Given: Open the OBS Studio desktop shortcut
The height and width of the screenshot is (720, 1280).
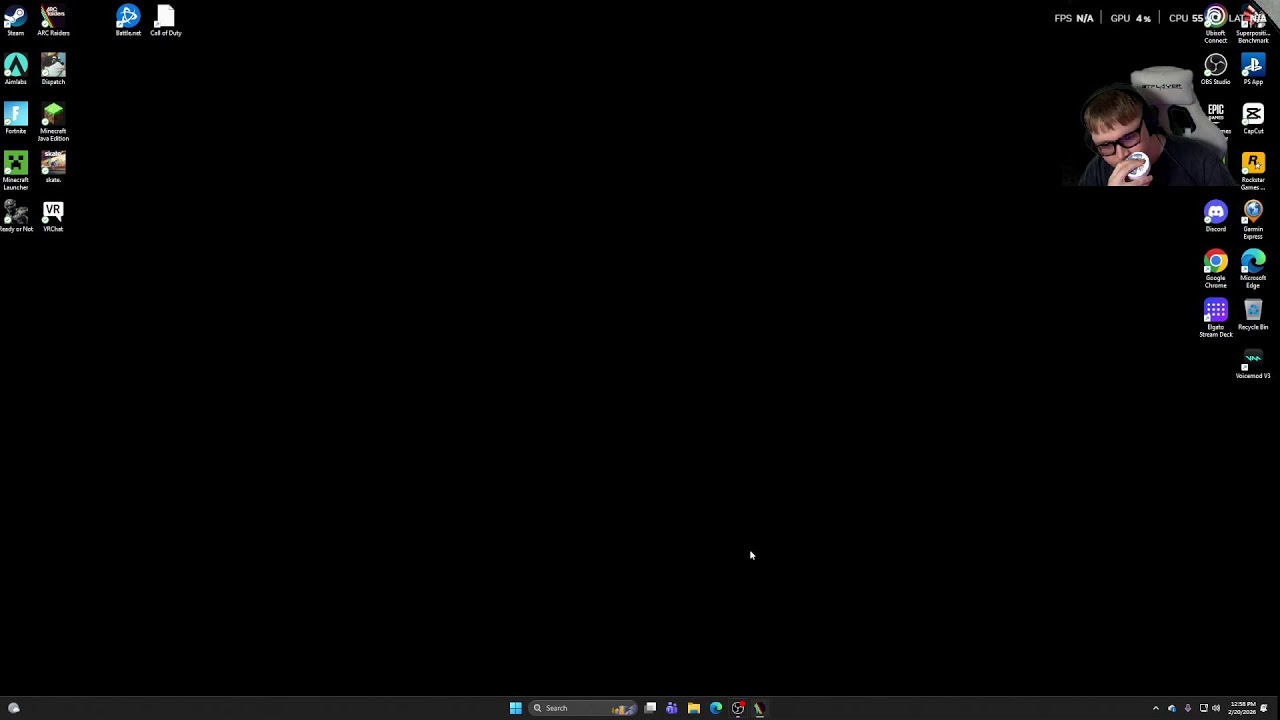Looking at the screenshot, I should pos(1215,69).
